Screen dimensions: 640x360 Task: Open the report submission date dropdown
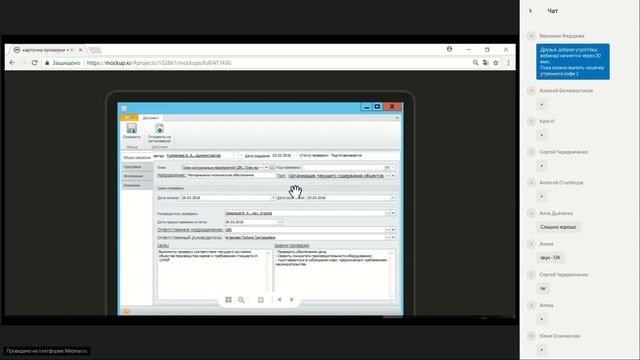(x=280, y=222)
